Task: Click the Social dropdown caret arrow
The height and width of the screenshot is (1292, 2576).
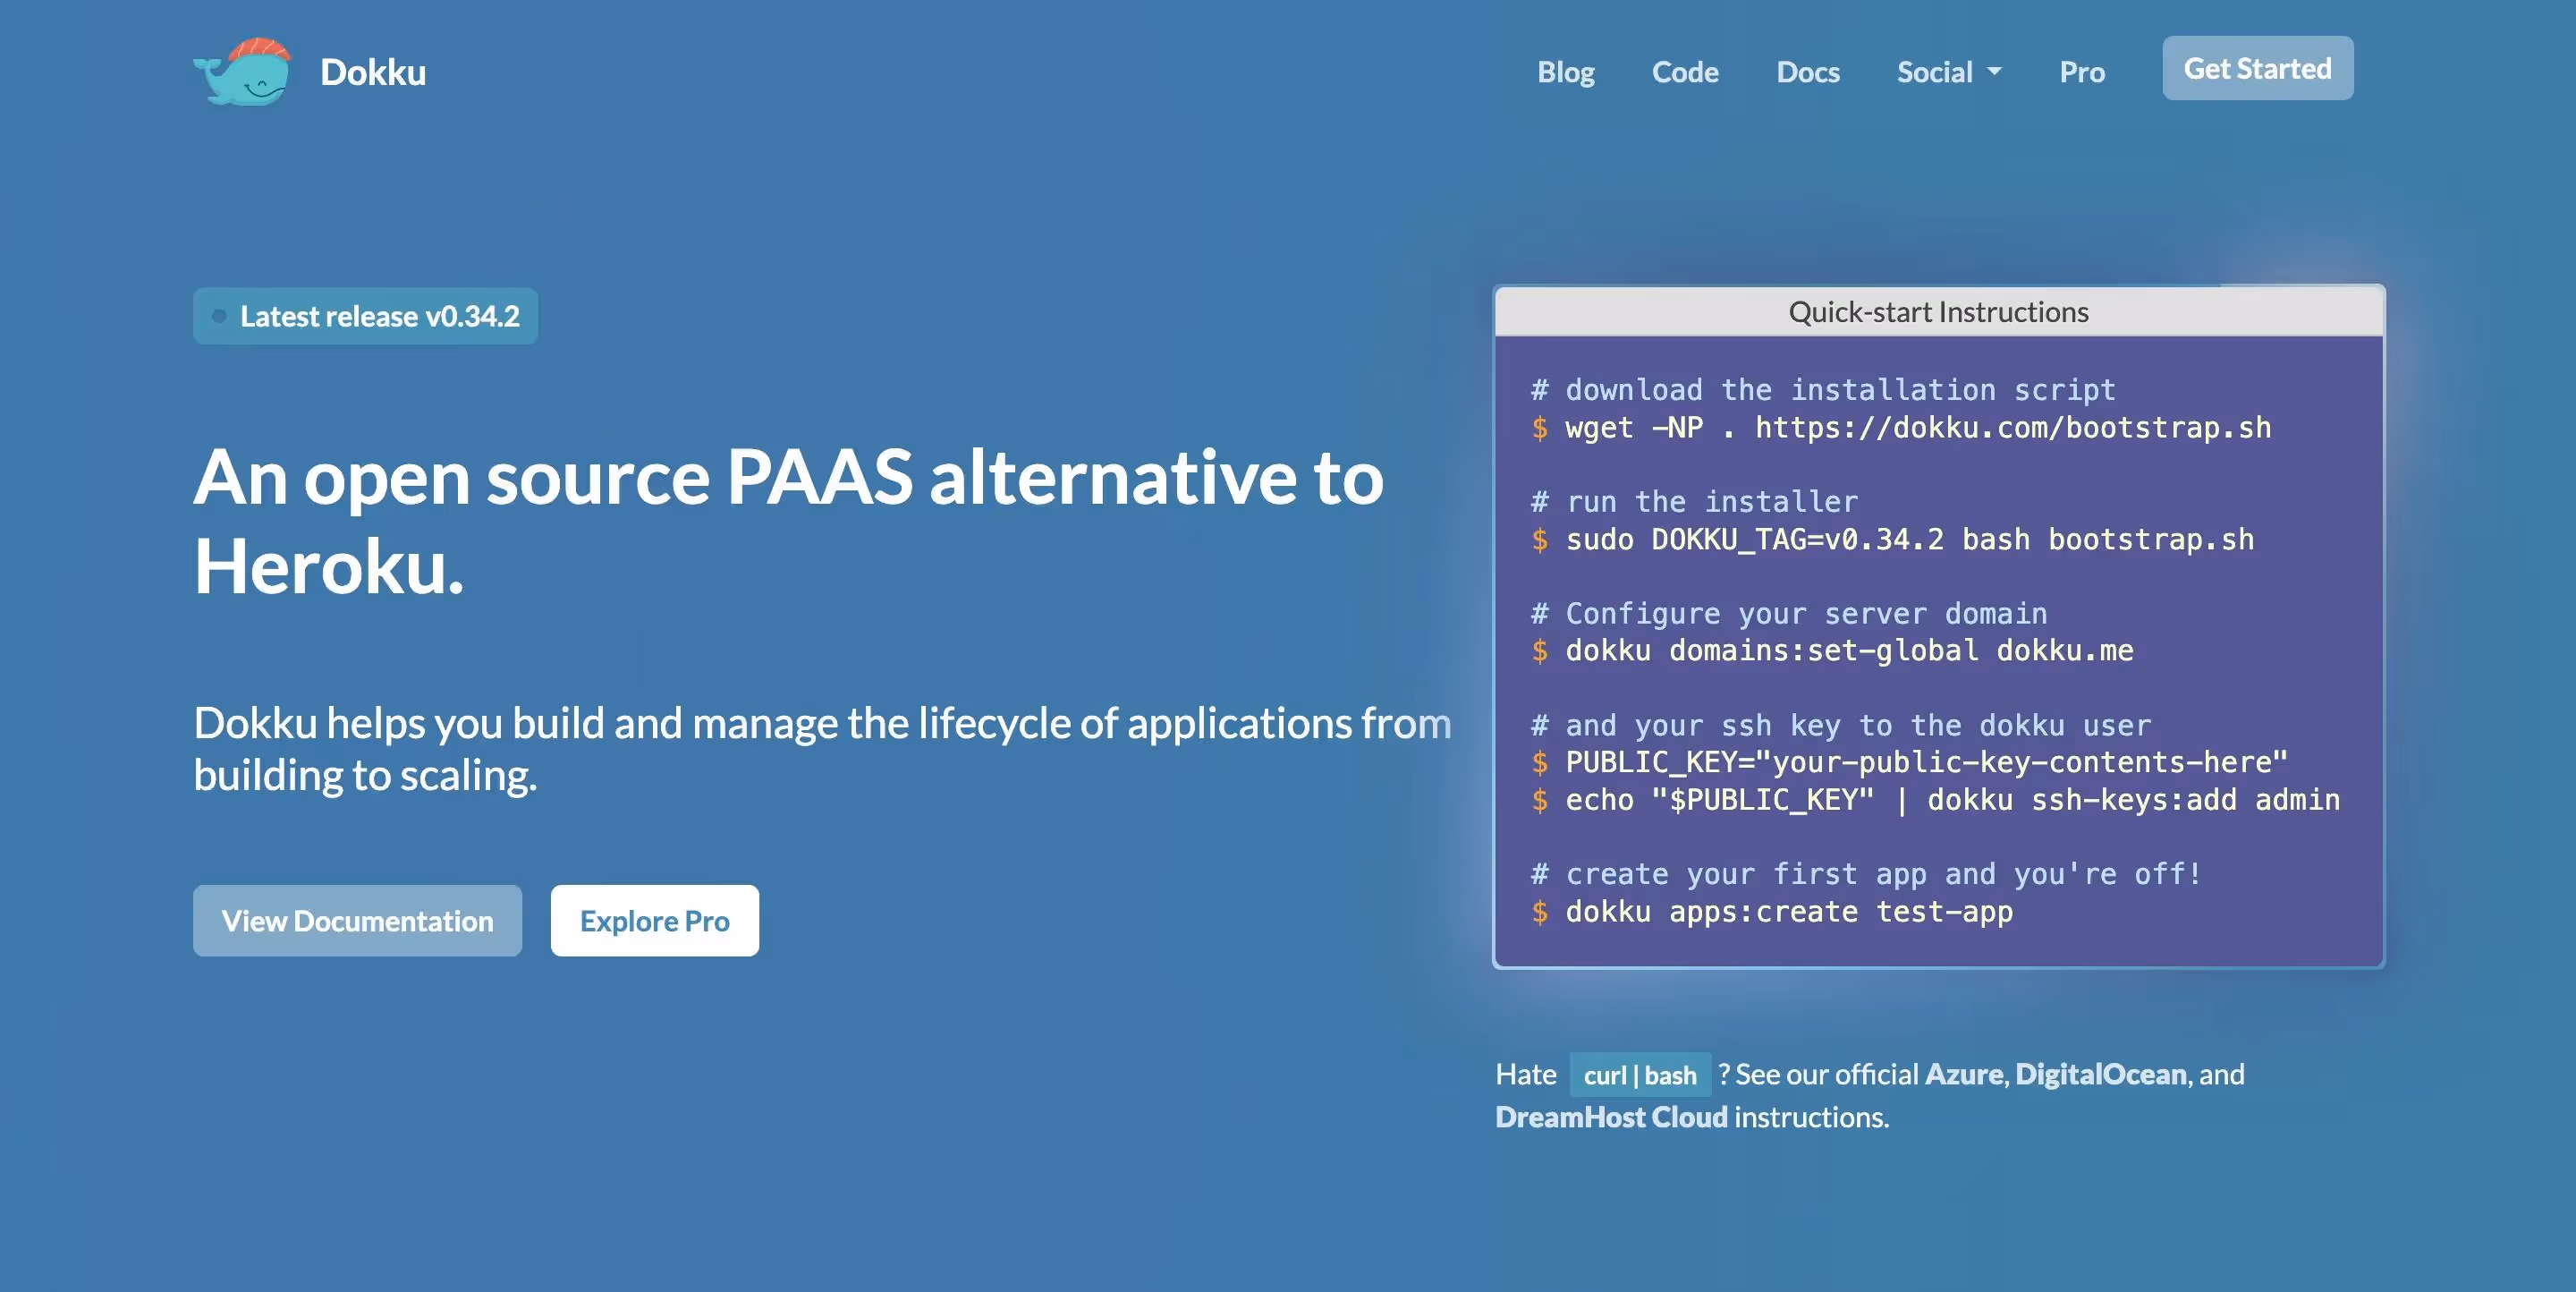Action: [x=1994, y=72]
